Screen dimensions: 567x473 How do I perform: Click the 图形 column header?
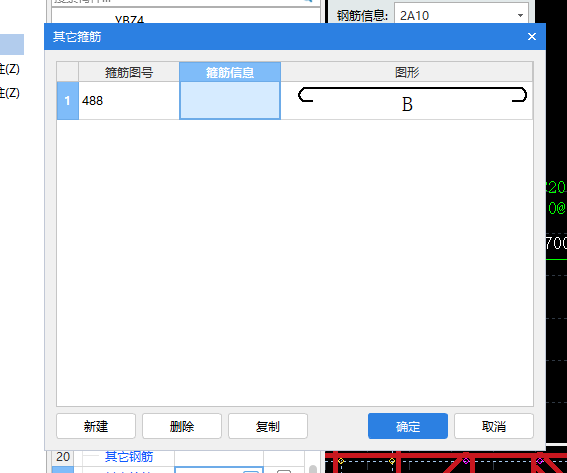click(407, 72)
